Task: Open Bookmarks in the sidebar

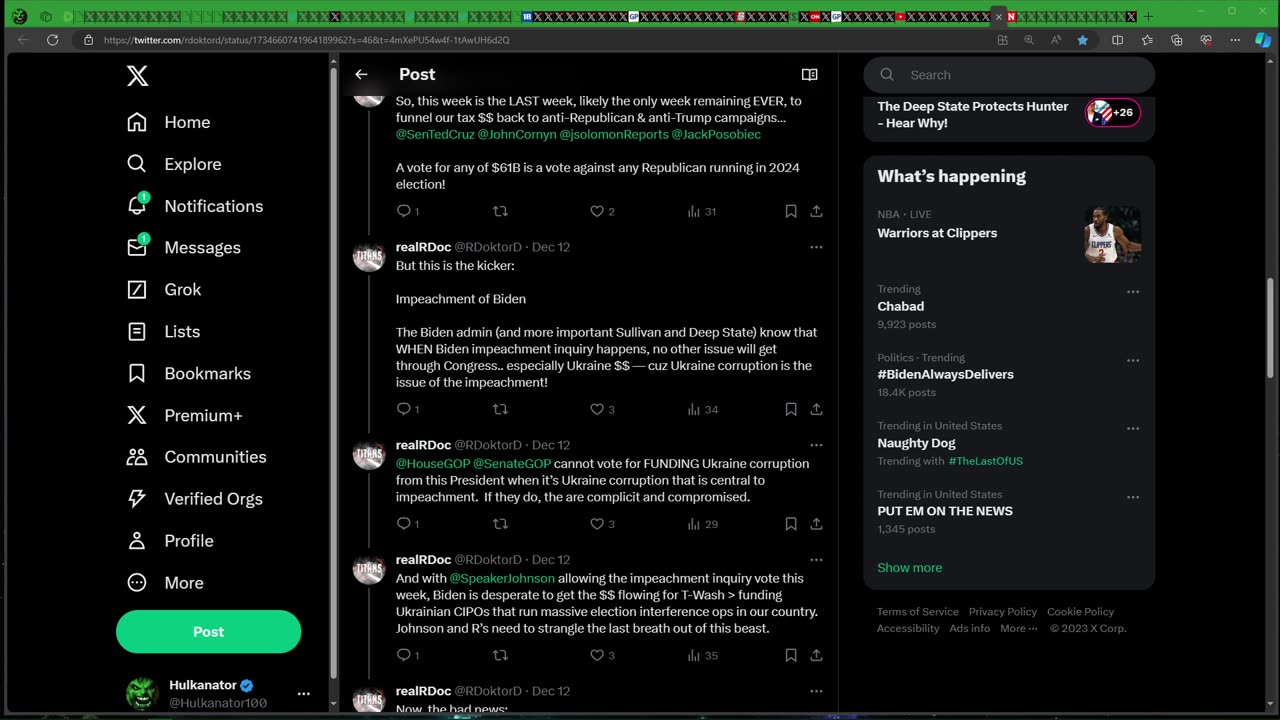Action: pyautogui.click(x=189, y=373)
